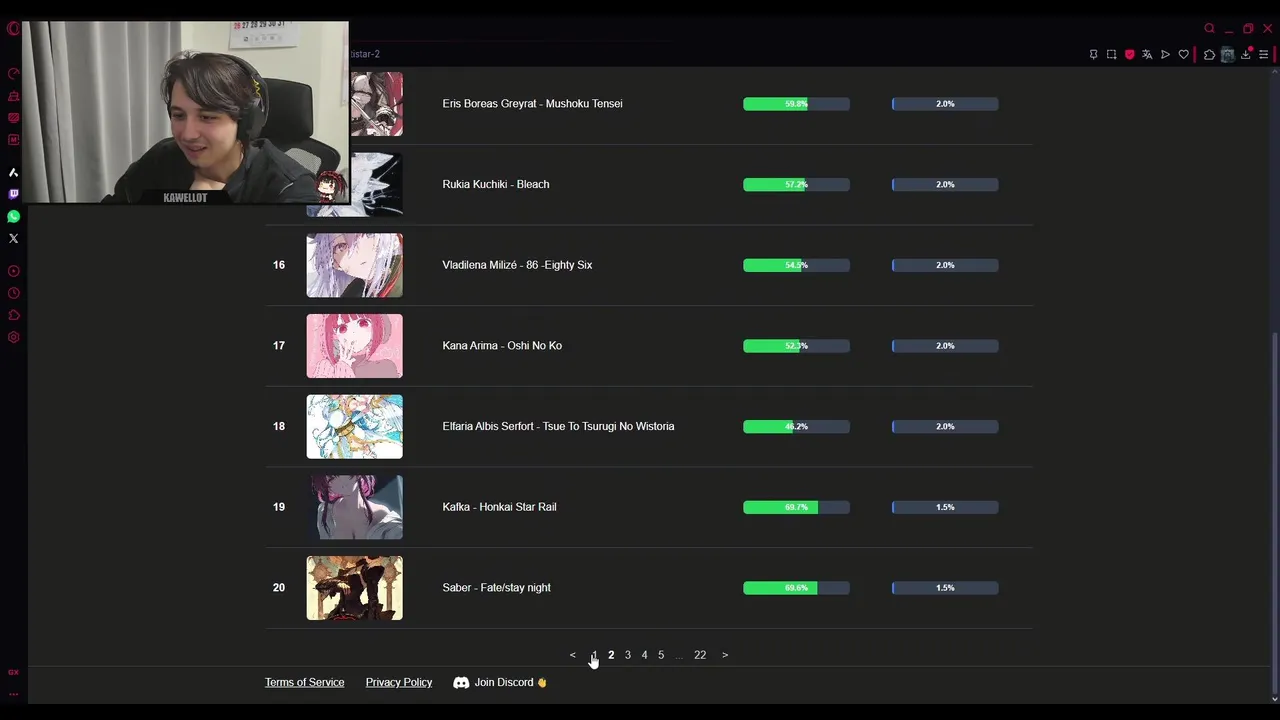
Task: Select page 2 in pagination
Action: (611, 655)
